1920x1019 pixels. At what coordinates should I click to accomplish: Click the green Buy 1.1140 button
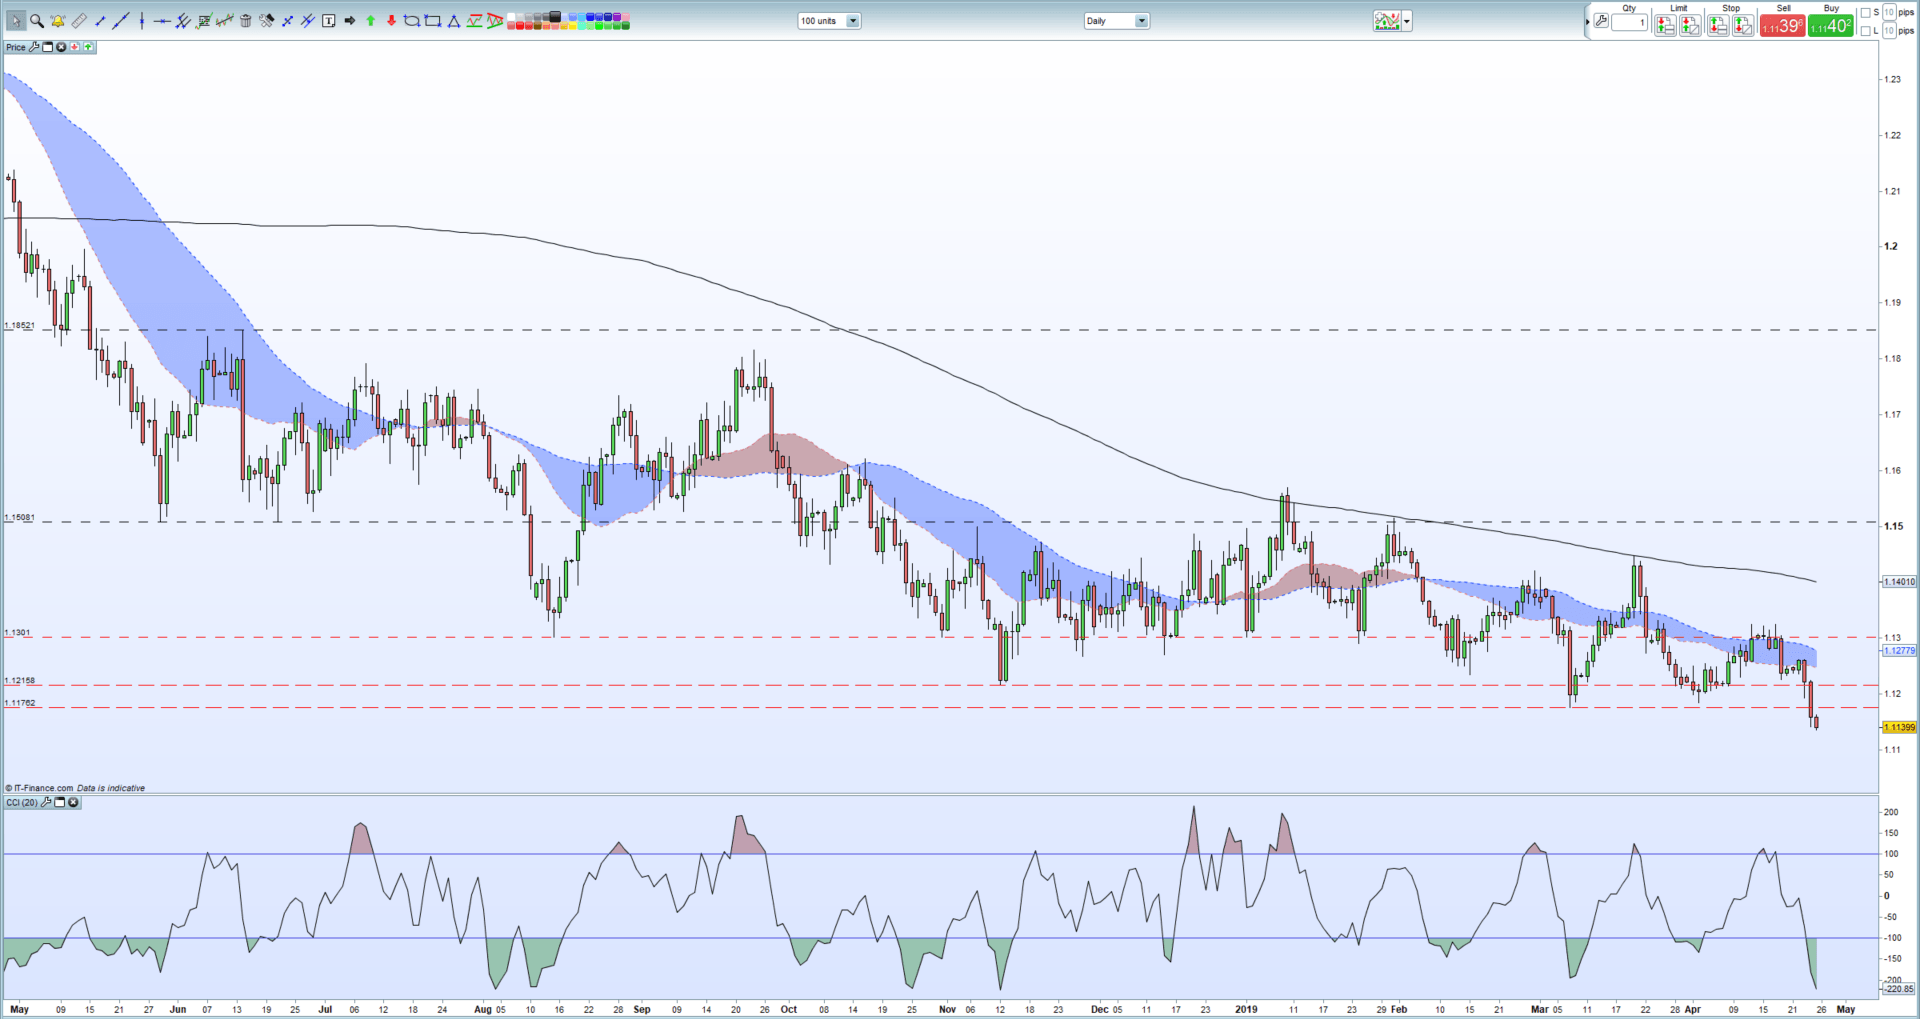[x=1830, y=26]
